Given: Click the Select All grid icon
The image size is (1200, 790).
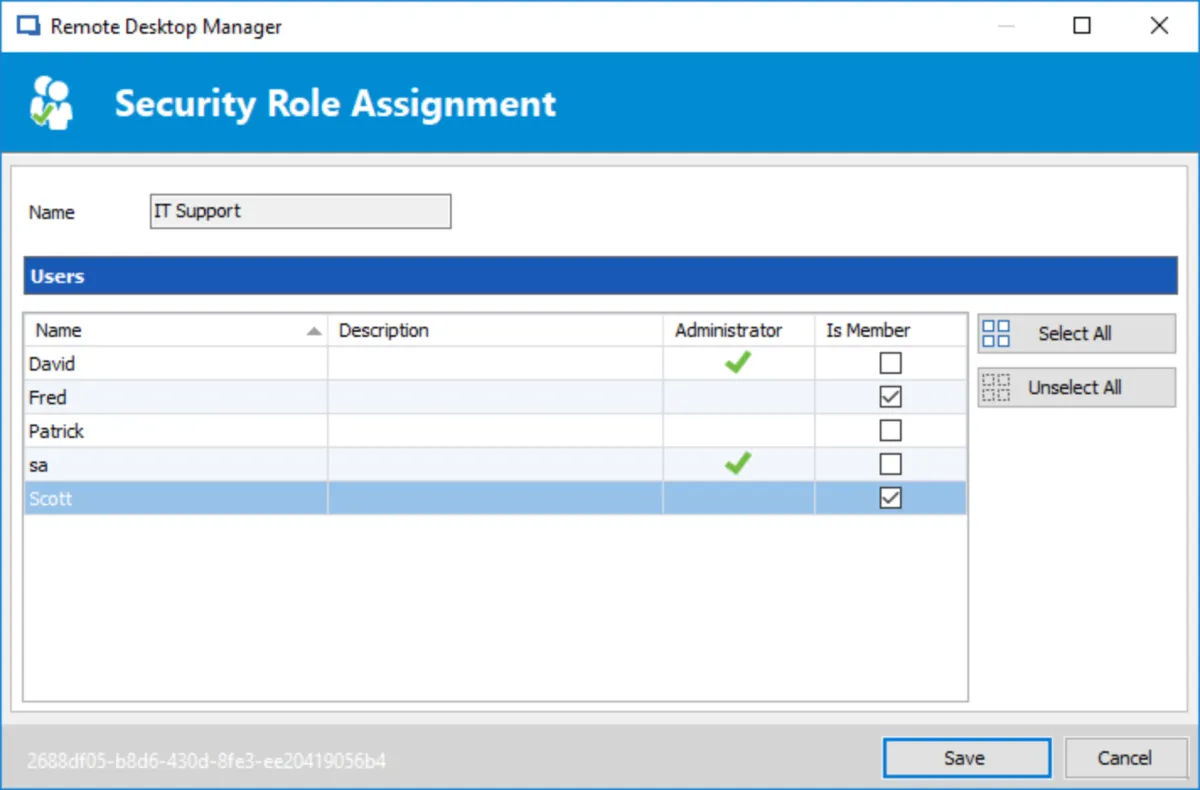Looking at the screenshot, I should (996, 334).
